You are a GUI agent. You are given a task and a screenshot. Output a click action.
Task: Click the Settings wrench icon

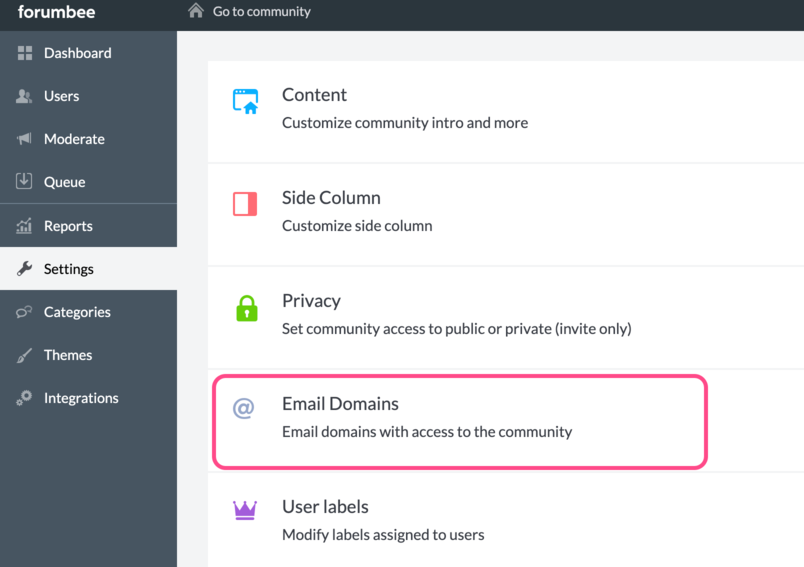point(24,268)
